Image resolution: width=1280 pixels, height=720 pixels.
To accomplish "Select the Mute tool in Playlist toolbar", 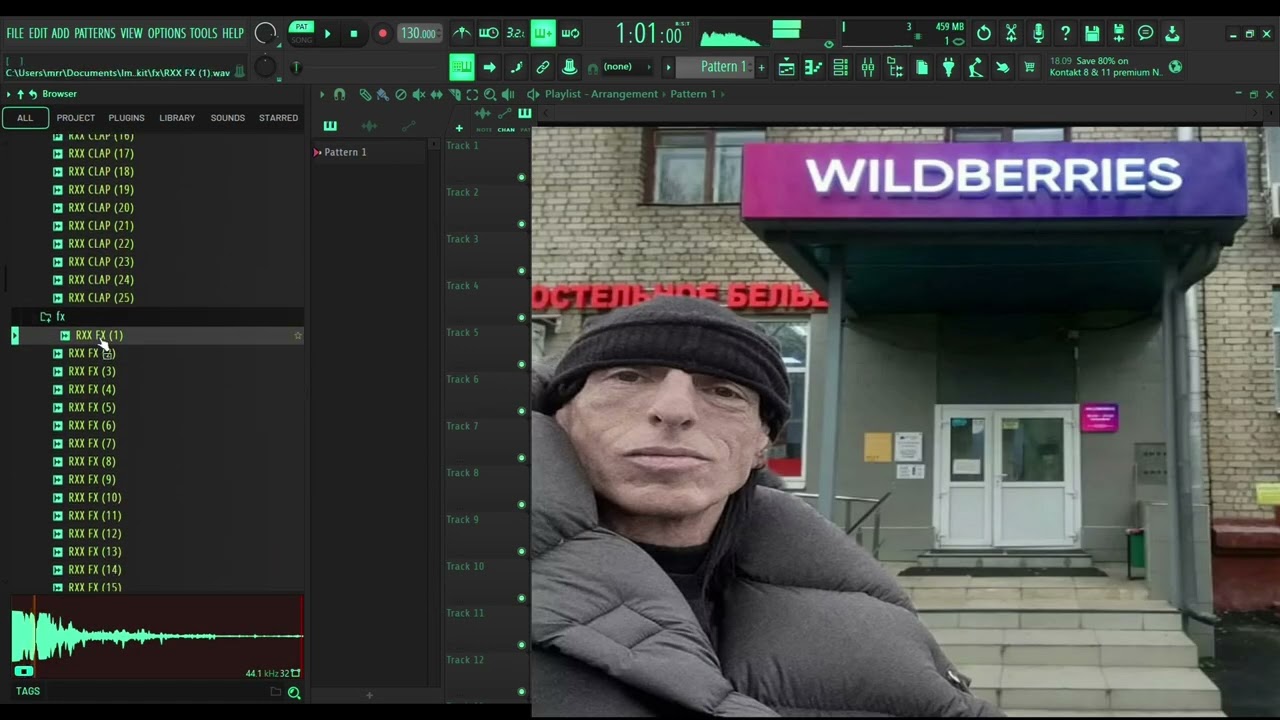I will pos(419,94).
